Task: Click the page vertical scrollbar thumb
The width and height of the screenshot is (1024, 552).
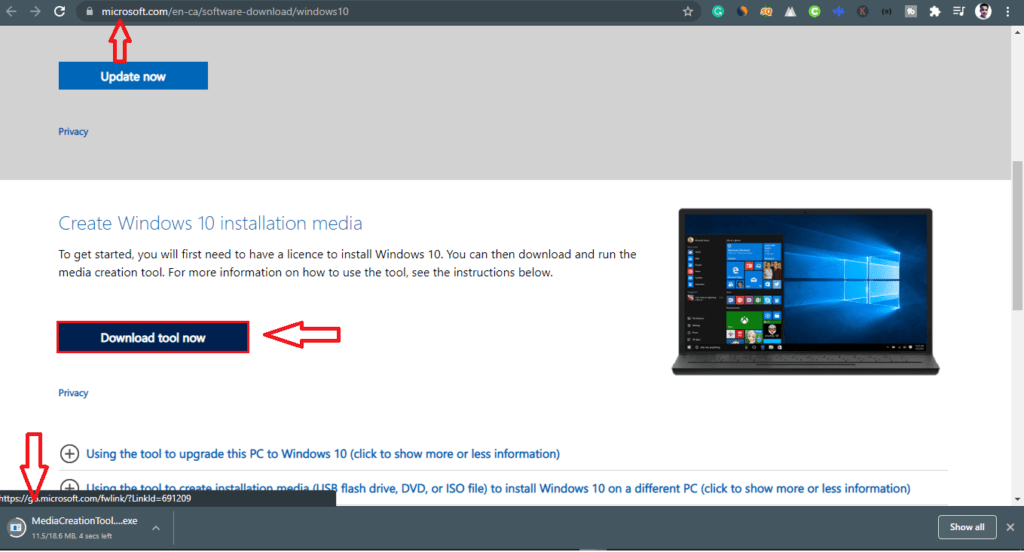Action: [x=1017, y=235]
